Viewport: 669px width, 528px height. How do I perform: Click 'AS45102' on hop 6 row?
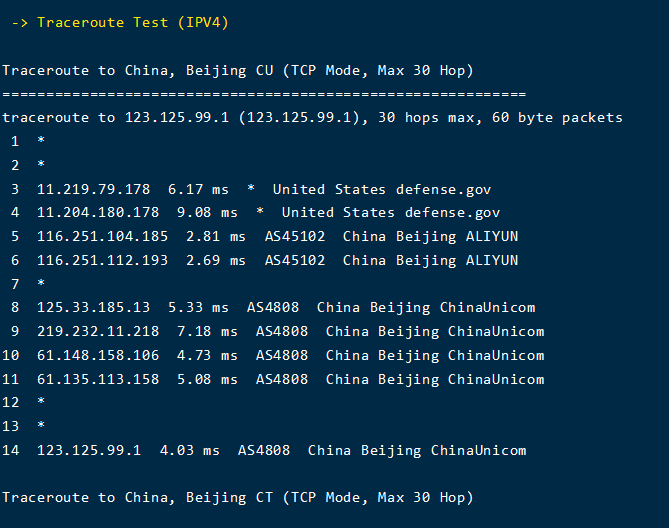tap(295, 260)
